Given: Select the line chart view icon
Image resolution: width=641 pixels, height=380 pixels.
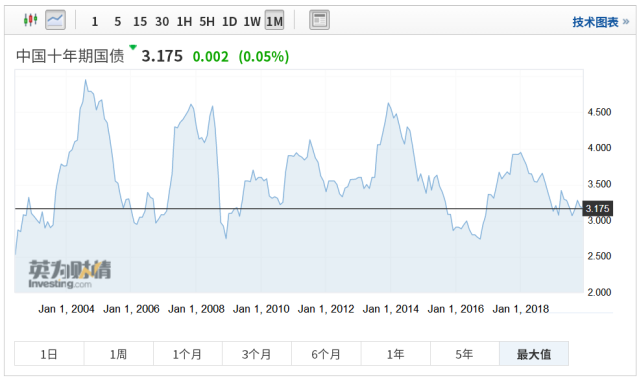Looking at the screenshot, I should coord(55,20).
